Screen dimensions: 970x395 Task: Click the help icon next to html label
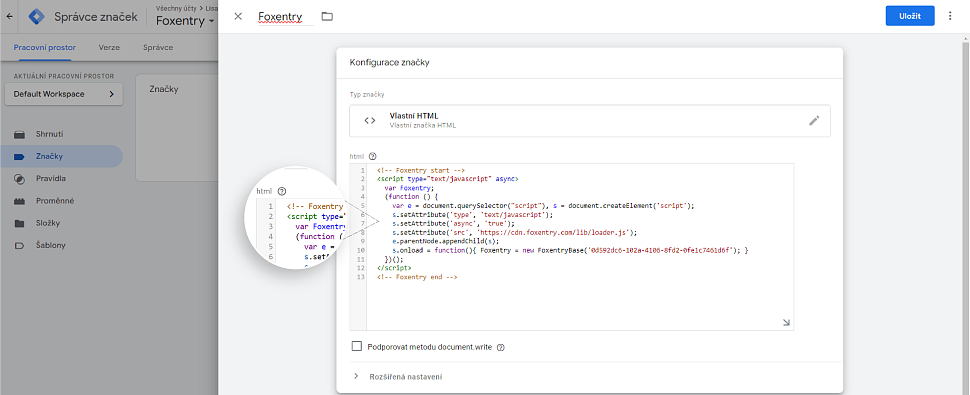click(x=372, y=156)
